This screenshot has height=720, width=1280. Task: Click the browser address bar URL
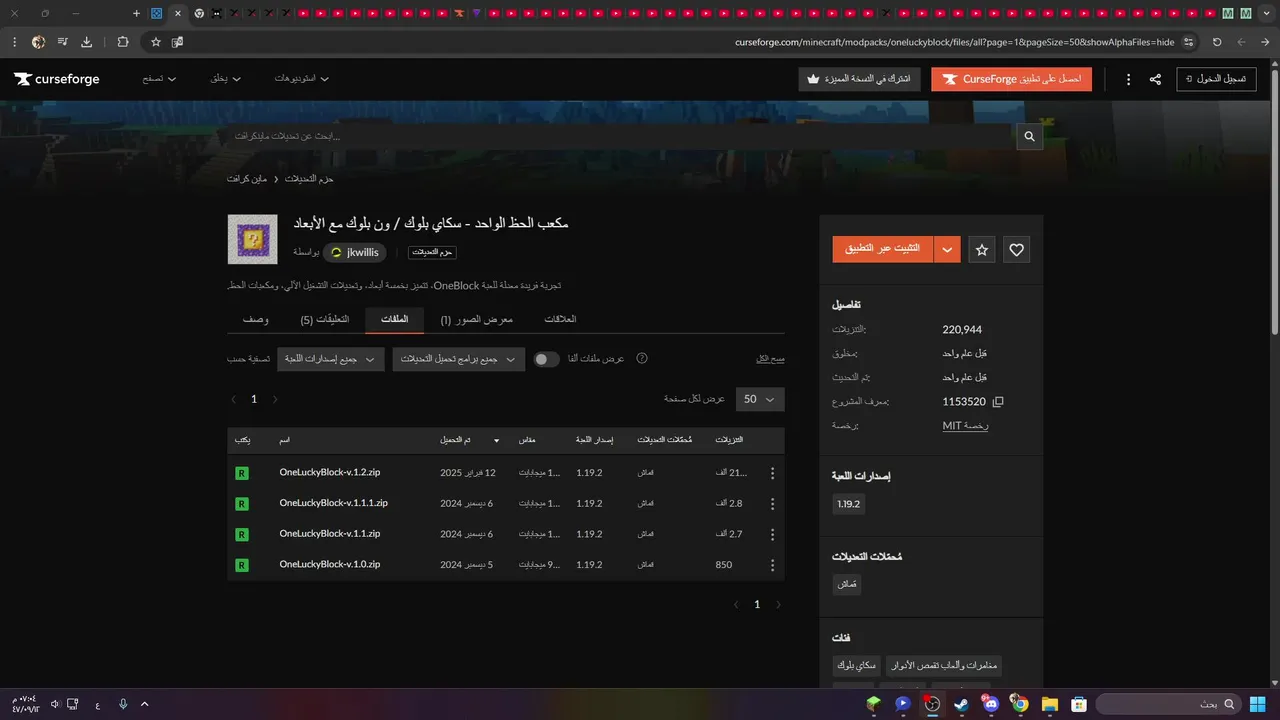click(x=954, y=42)
